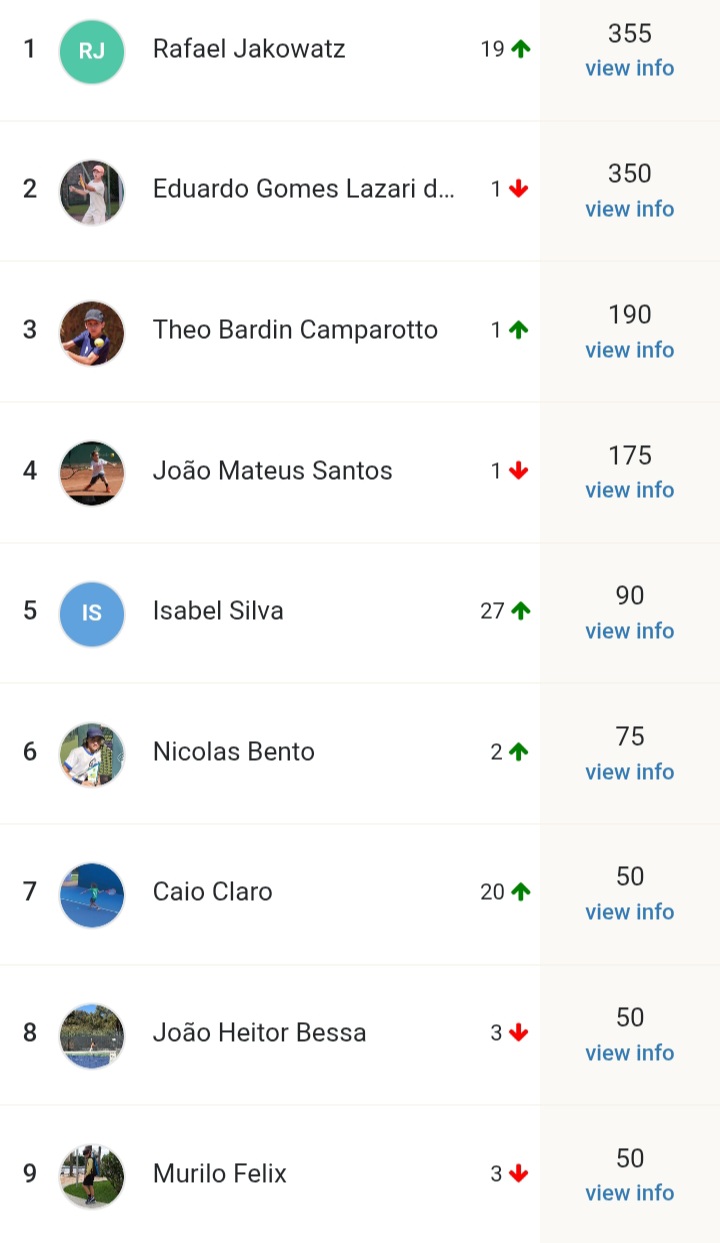Click Rafael Jakowatz's RJ initials avatar

click(92, 51)
